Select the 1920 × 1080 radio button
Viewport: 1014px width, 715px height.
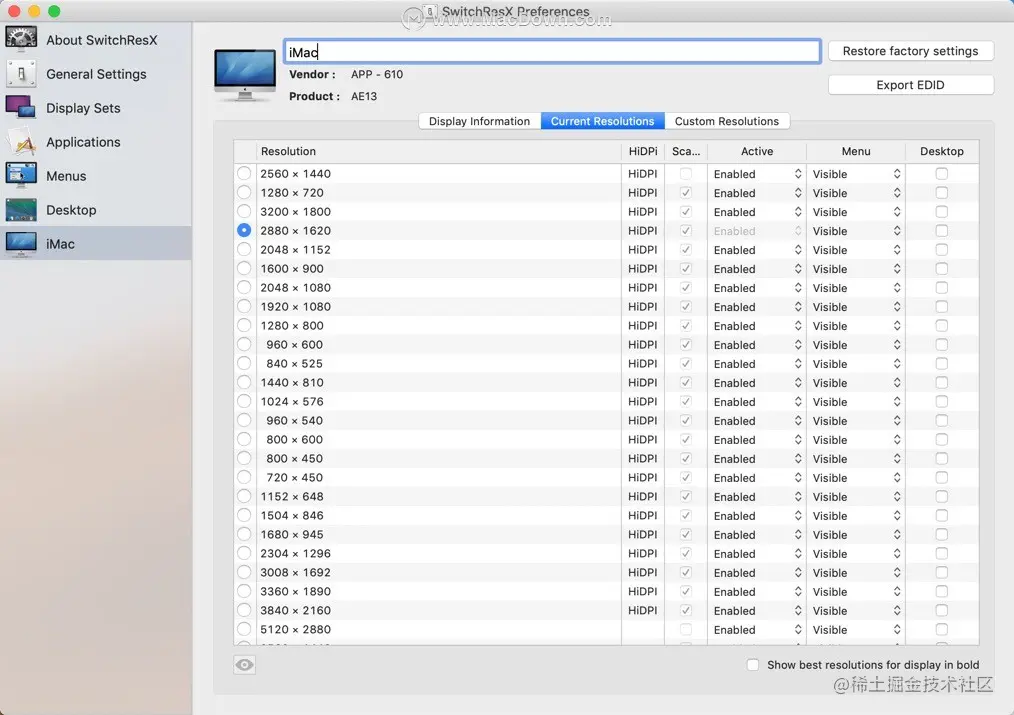[244, 306]
